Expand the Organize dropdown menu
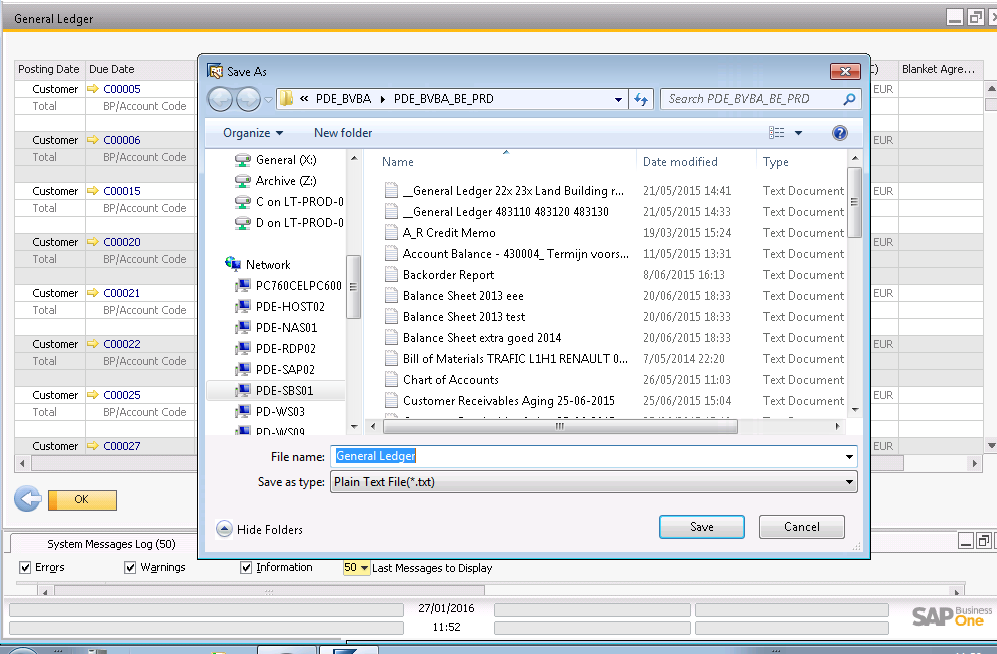This screenshot has height=654, width=997. point(253,133)
